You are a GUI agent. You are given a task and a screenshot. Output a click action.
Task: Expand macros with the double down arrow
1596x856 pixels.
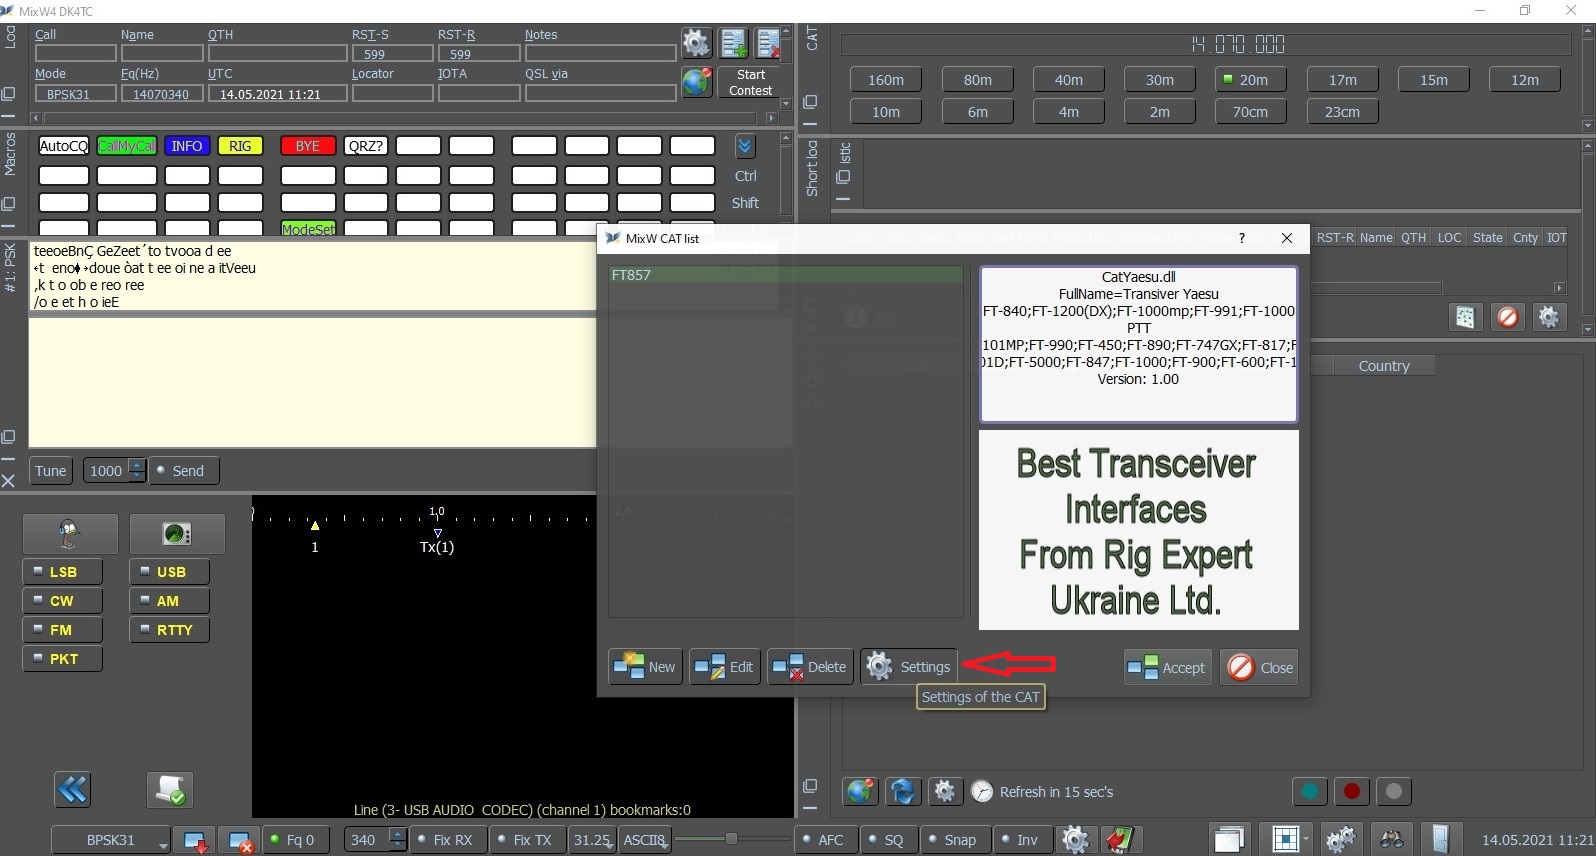click(x=745, y=147)
